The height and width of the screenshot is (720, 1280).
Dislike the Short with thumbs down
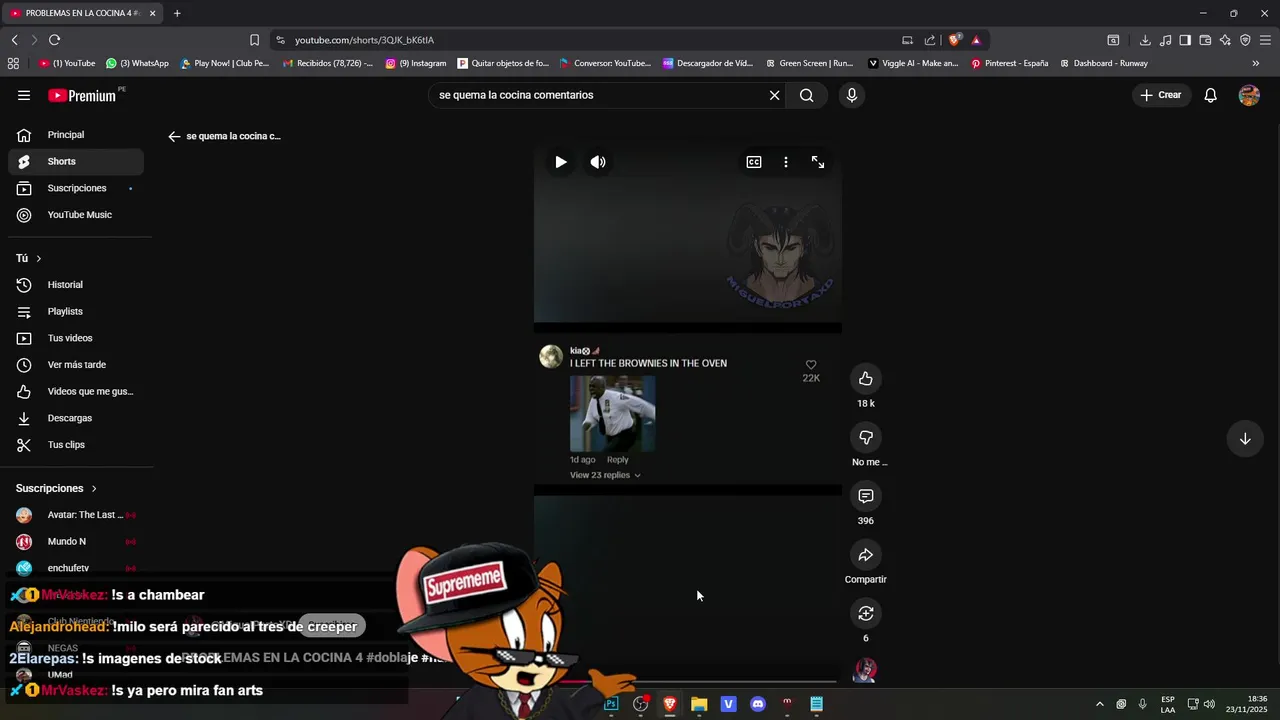866,437
